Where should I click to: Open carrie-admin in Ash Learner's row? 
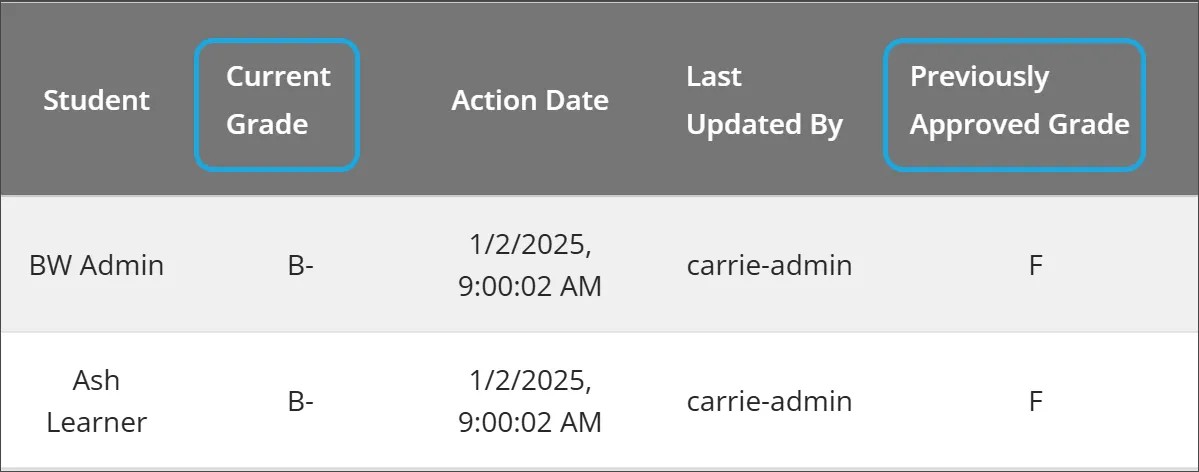(769, 402)
